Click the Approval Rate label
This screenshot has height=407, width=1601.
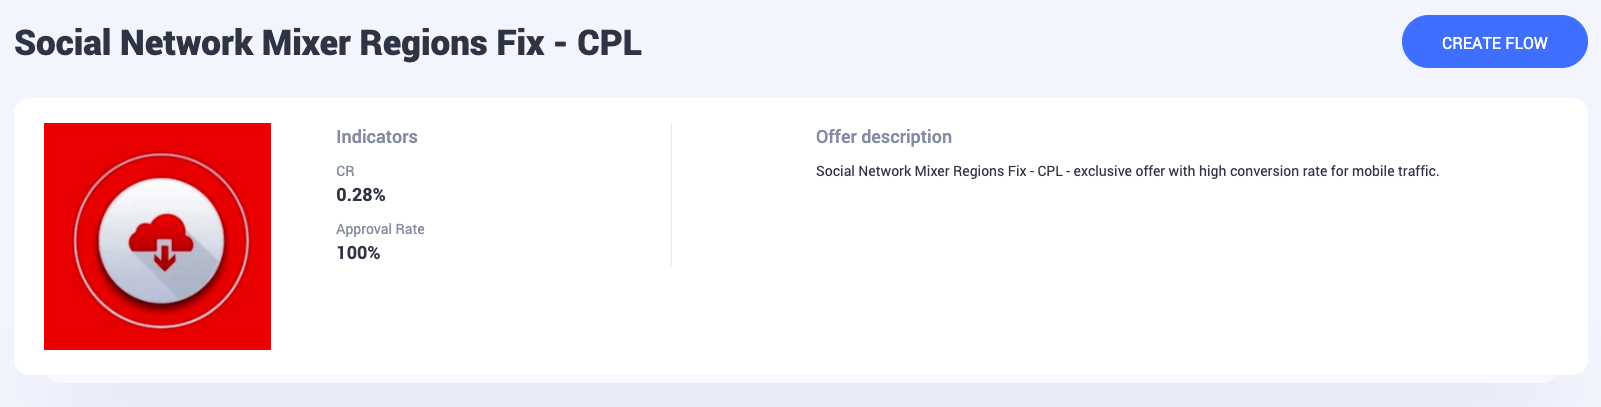coord(380,229)
